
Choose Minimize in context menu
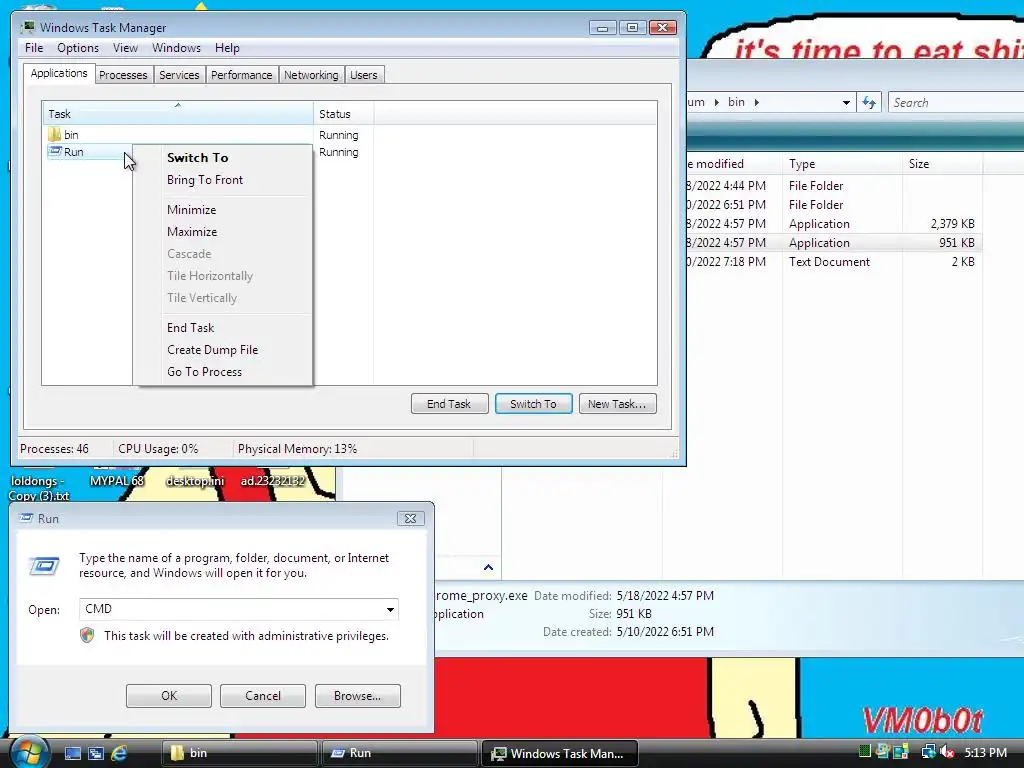[x=222, y=210]
